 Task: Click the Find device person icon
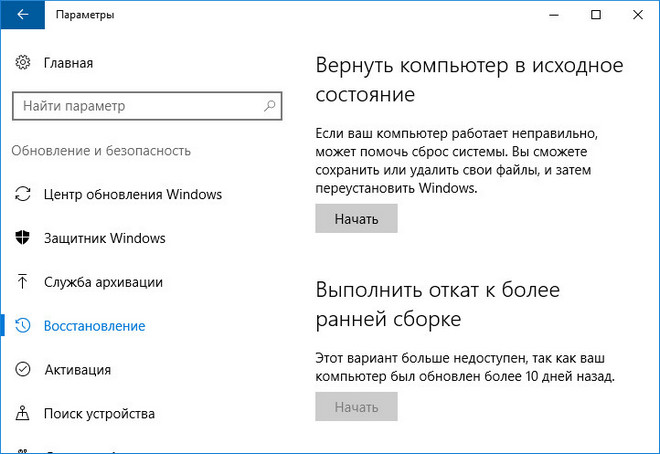tap(24, 413)
